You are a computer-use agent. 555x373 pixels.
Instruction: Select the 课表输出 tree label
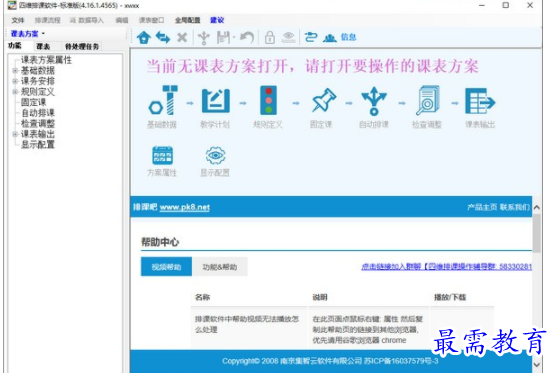[38, 134]
